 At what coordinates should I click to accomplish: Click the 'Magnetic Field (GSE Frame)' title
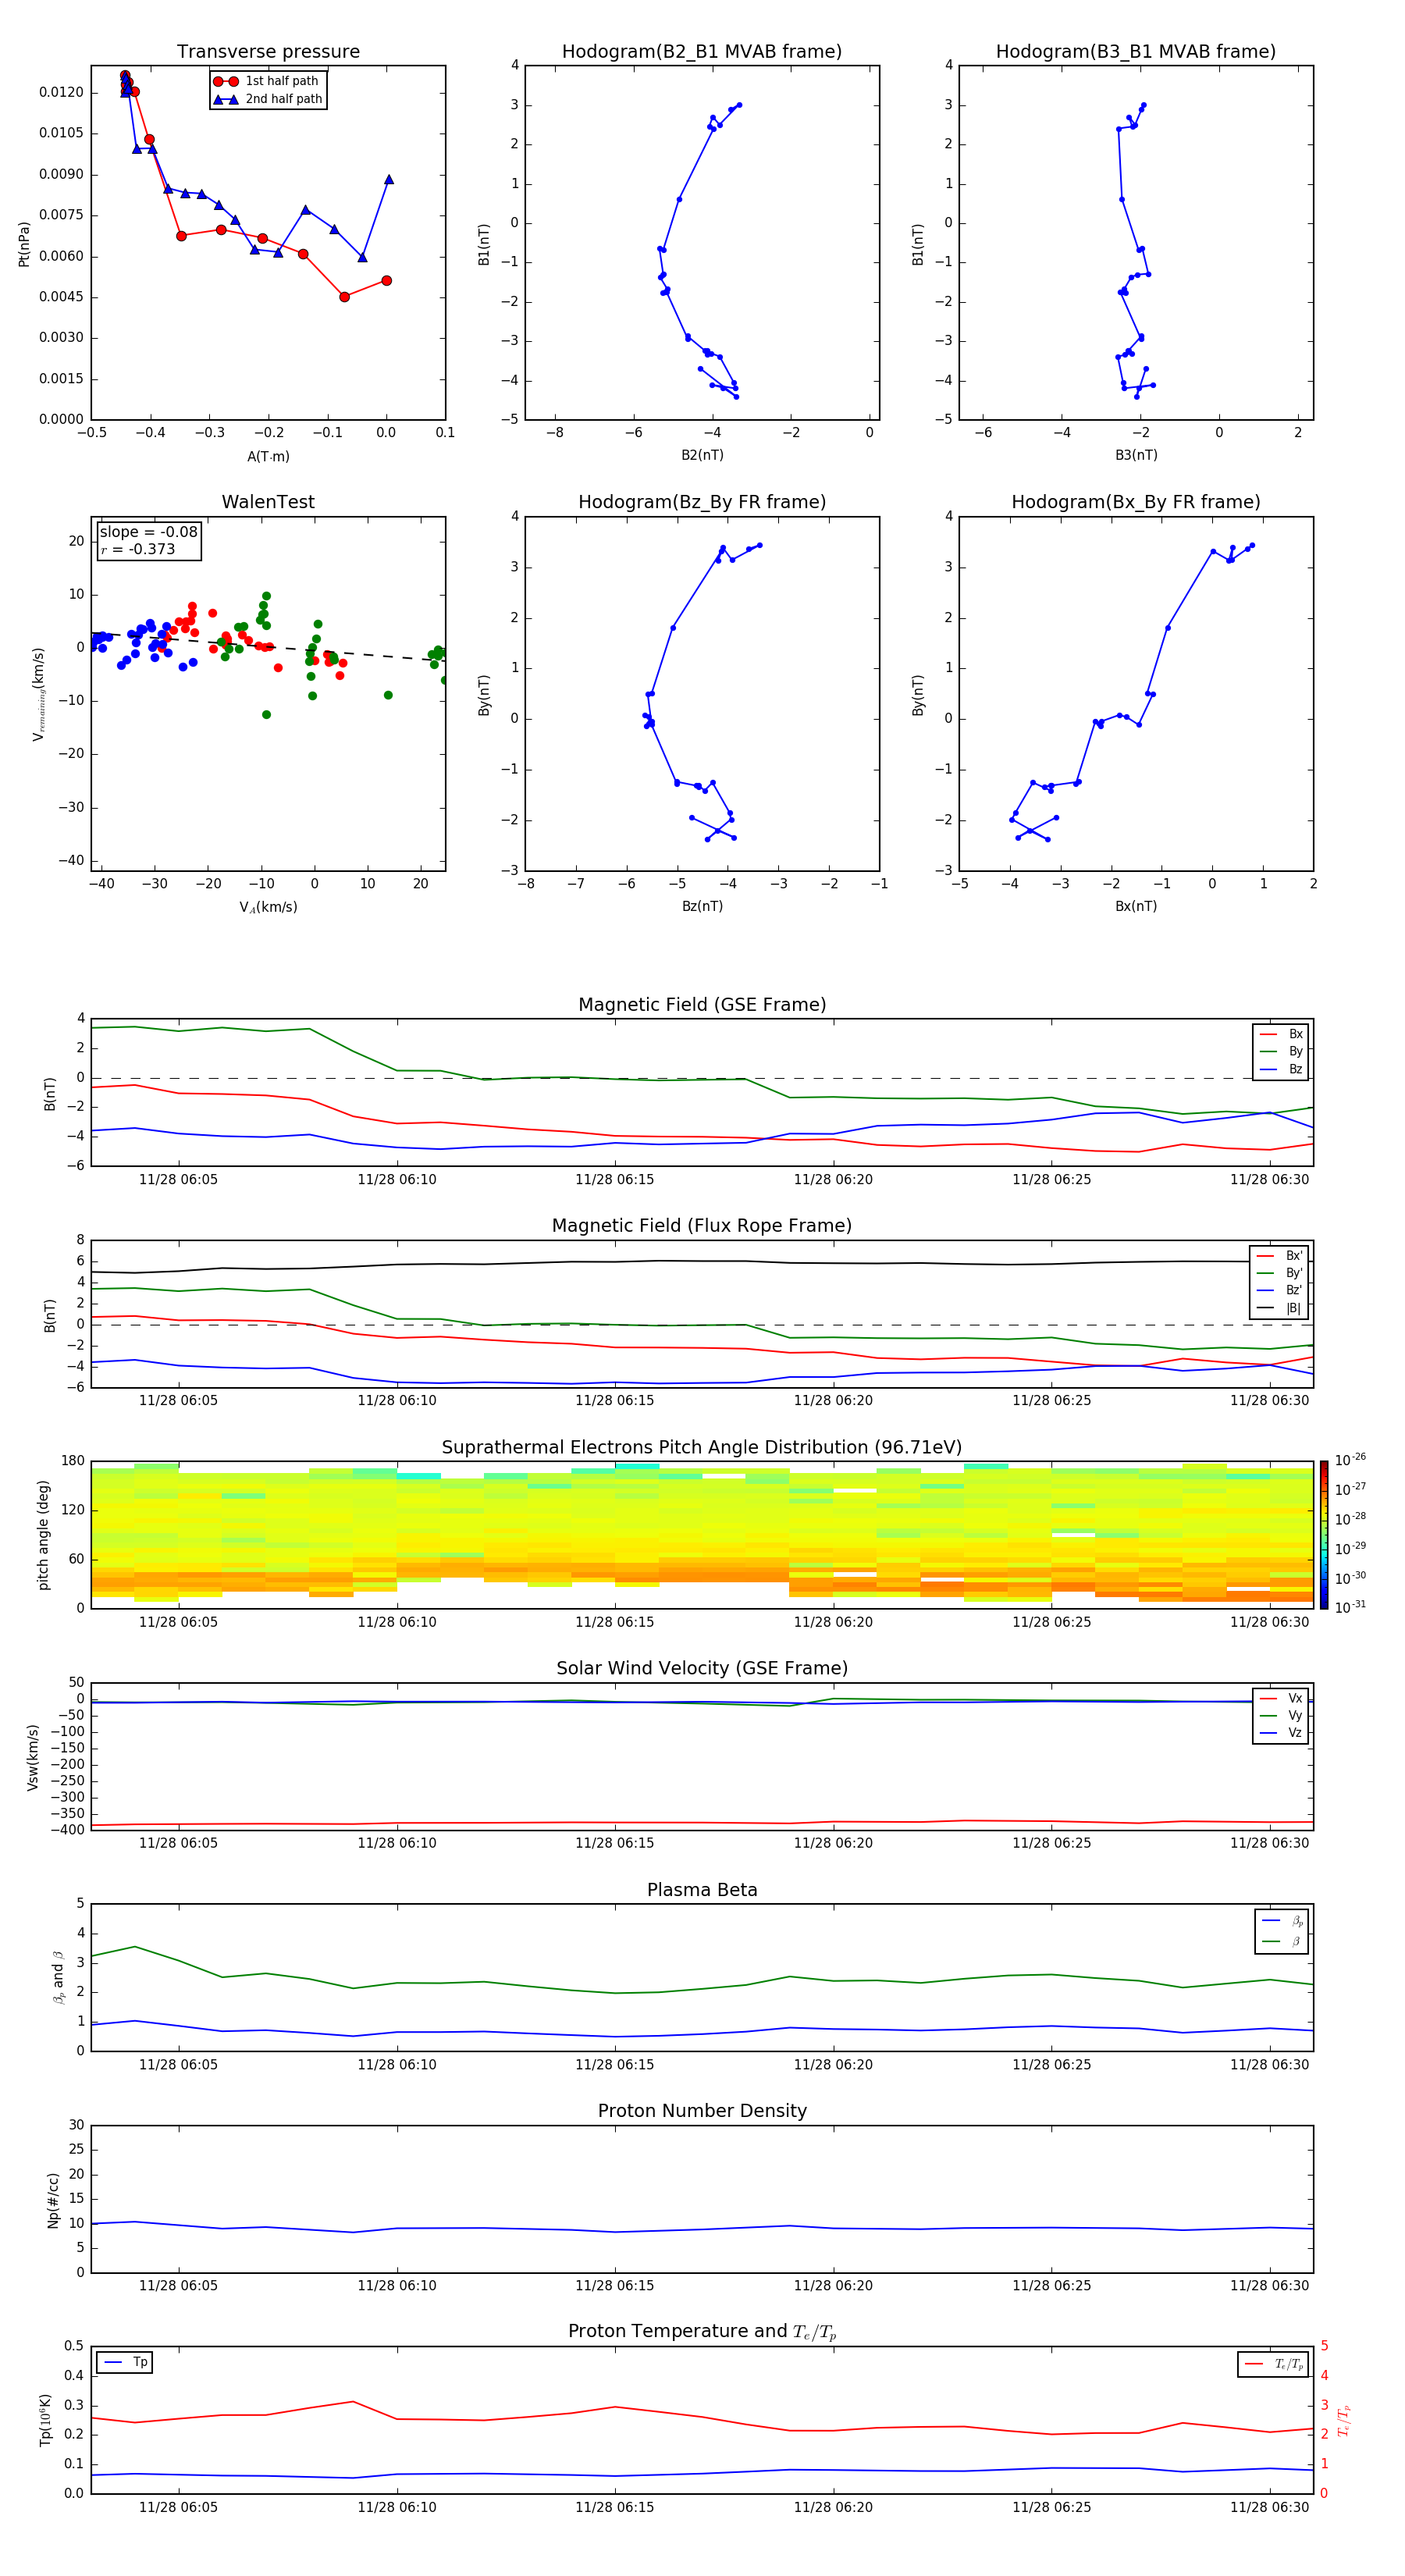pos(702,1005)
